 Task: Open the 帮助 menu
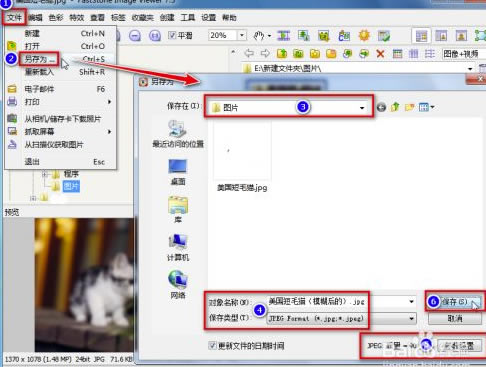[x=229, y=17]
